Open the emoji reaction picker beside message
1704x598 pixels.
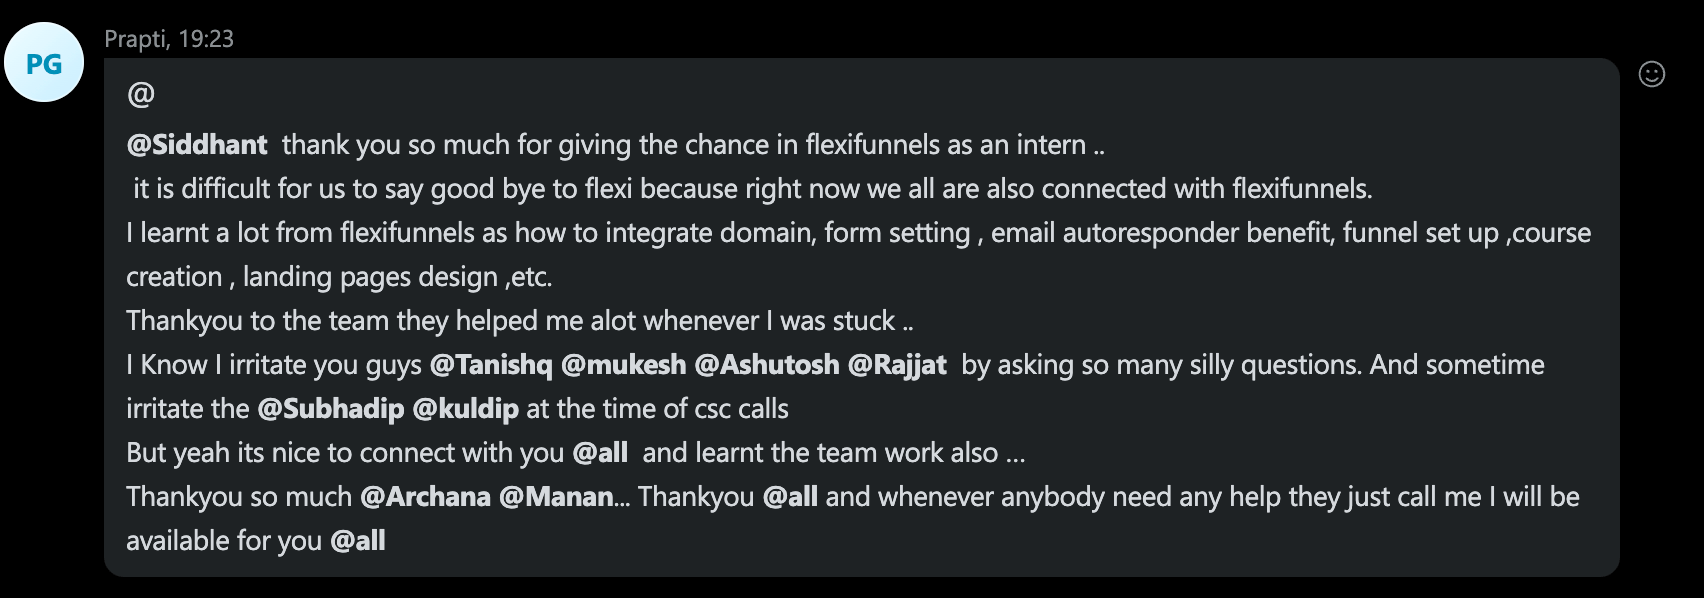pyautogui.click(x=1651, y=74)
